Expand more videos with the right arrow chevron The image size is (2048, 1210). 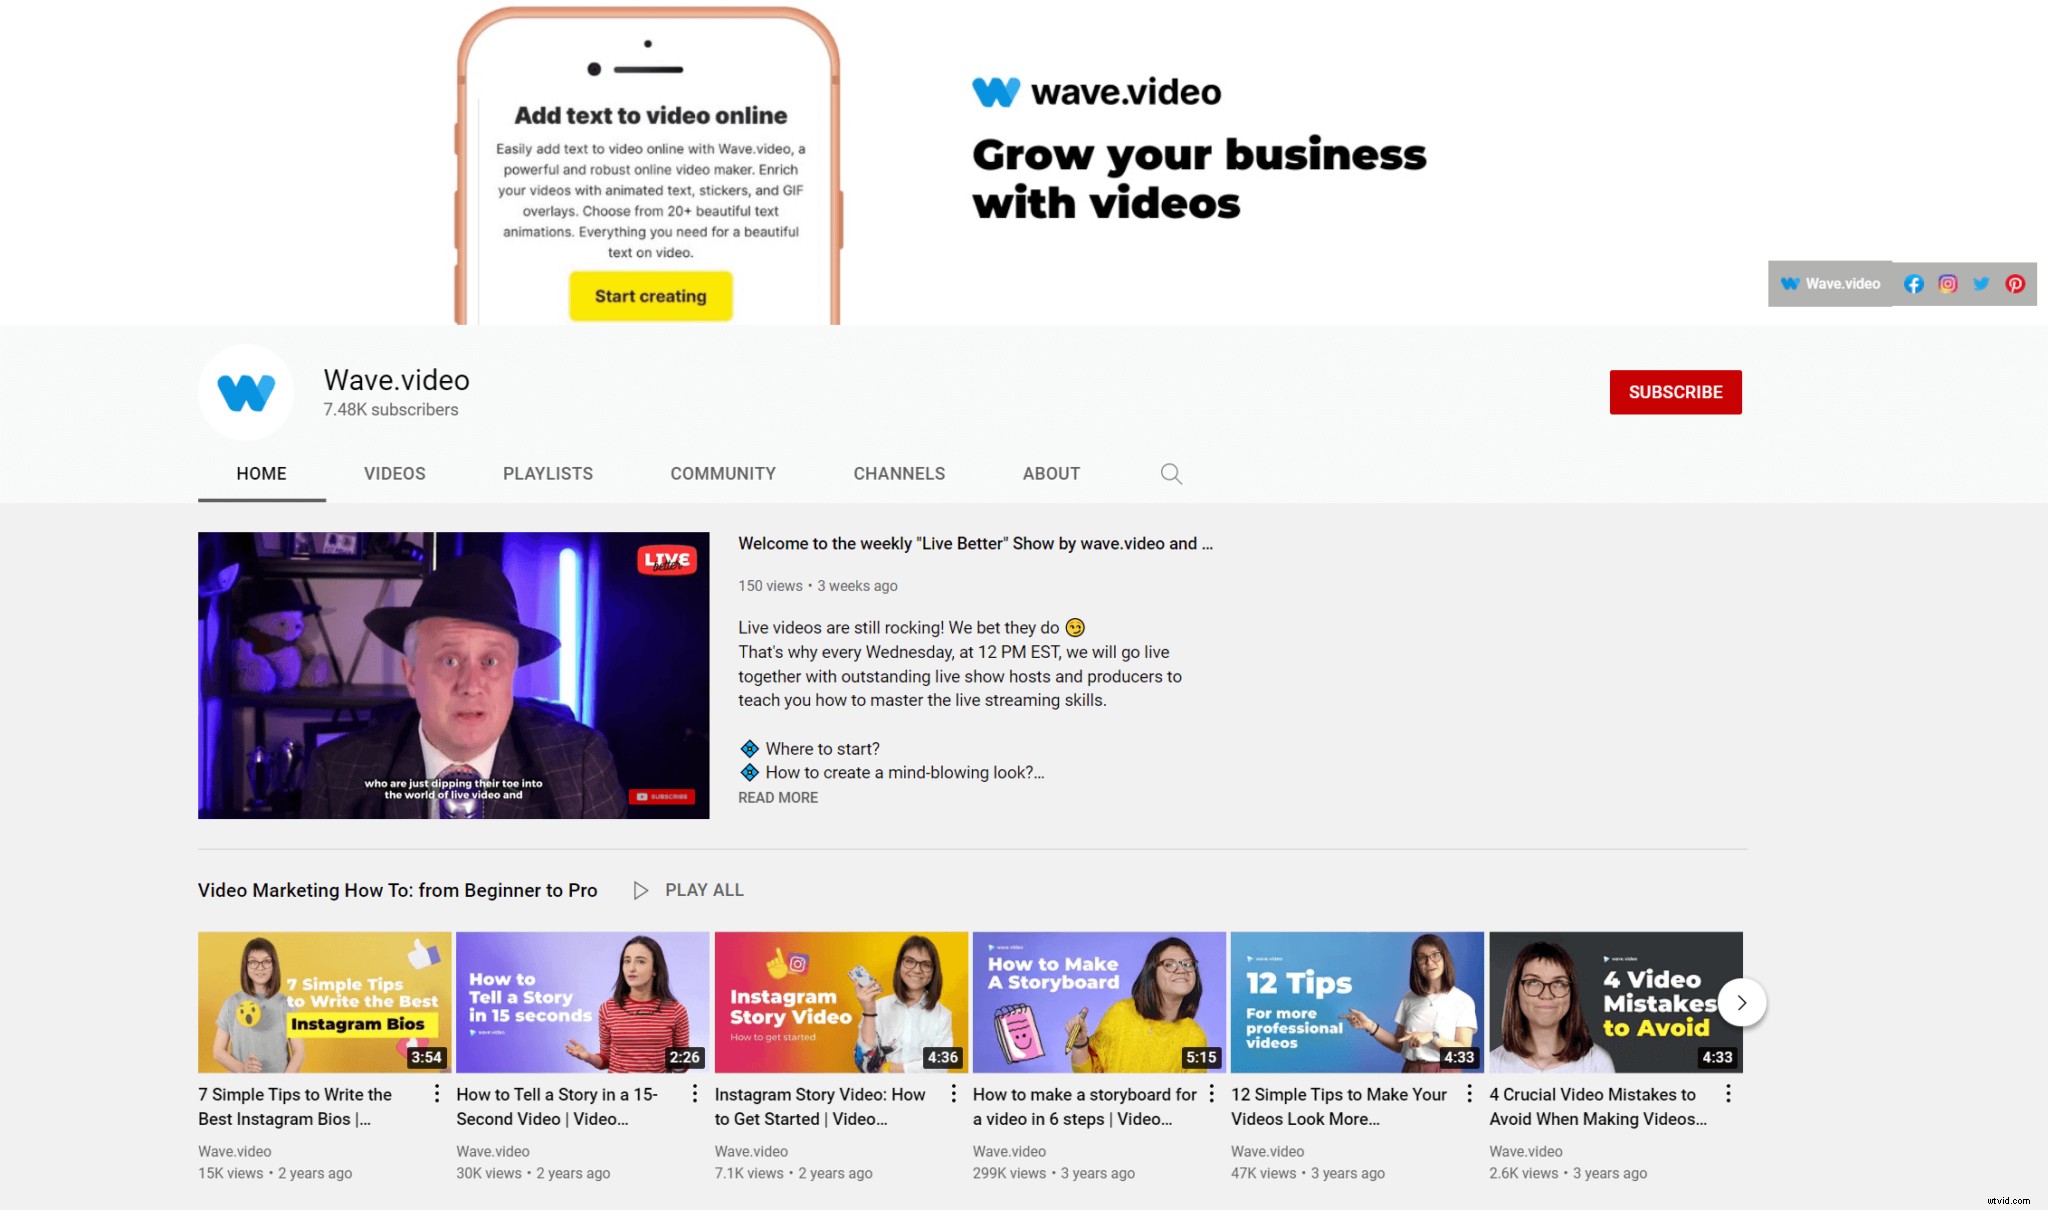pos(1742,1002)
